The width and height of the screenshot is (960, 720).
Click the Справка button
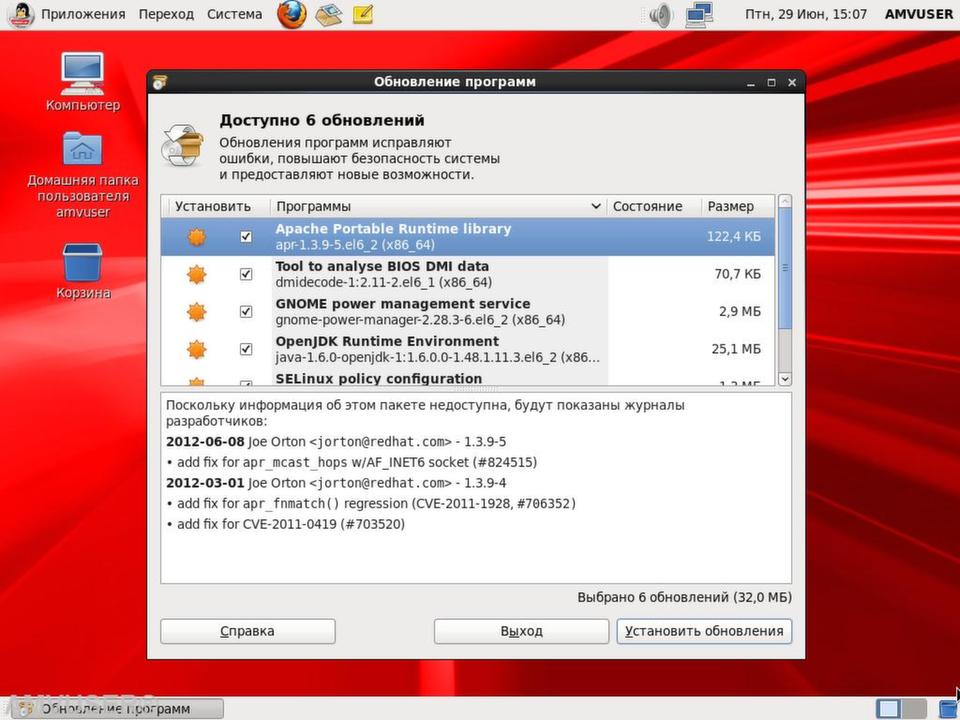[x=248, y=631]
